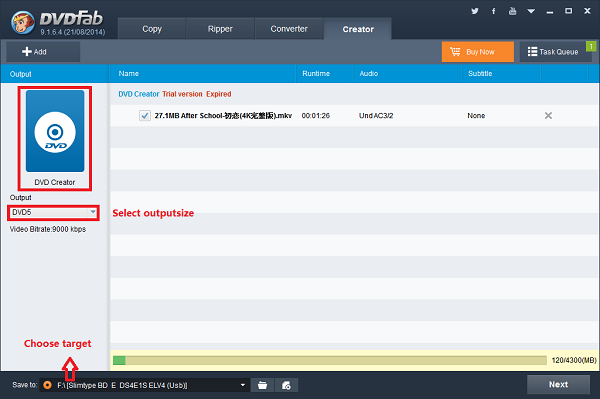The height and width of the screenshot is (399, 600).
Task: Click the None subtitle cell
Action: (476, 116)
